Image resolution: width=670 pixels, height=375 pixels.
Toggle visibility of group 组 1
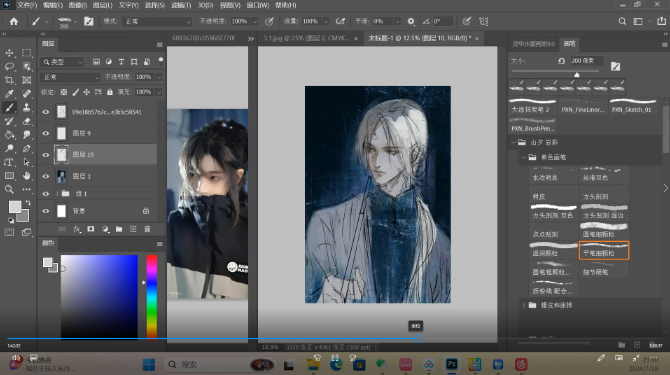46,193
